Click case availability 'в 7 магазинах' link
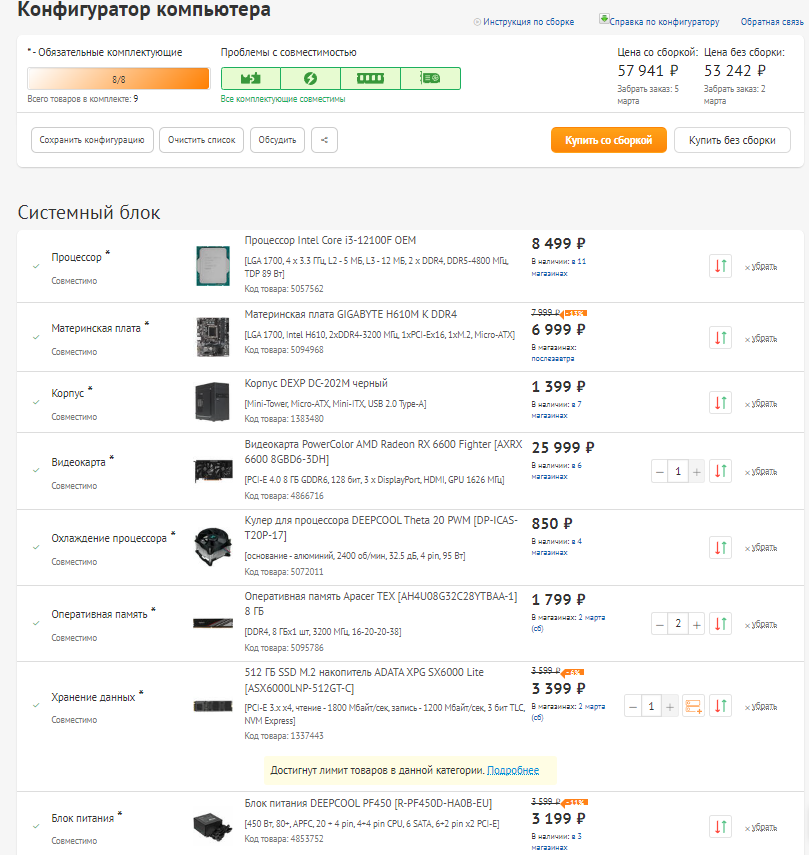 556,410
